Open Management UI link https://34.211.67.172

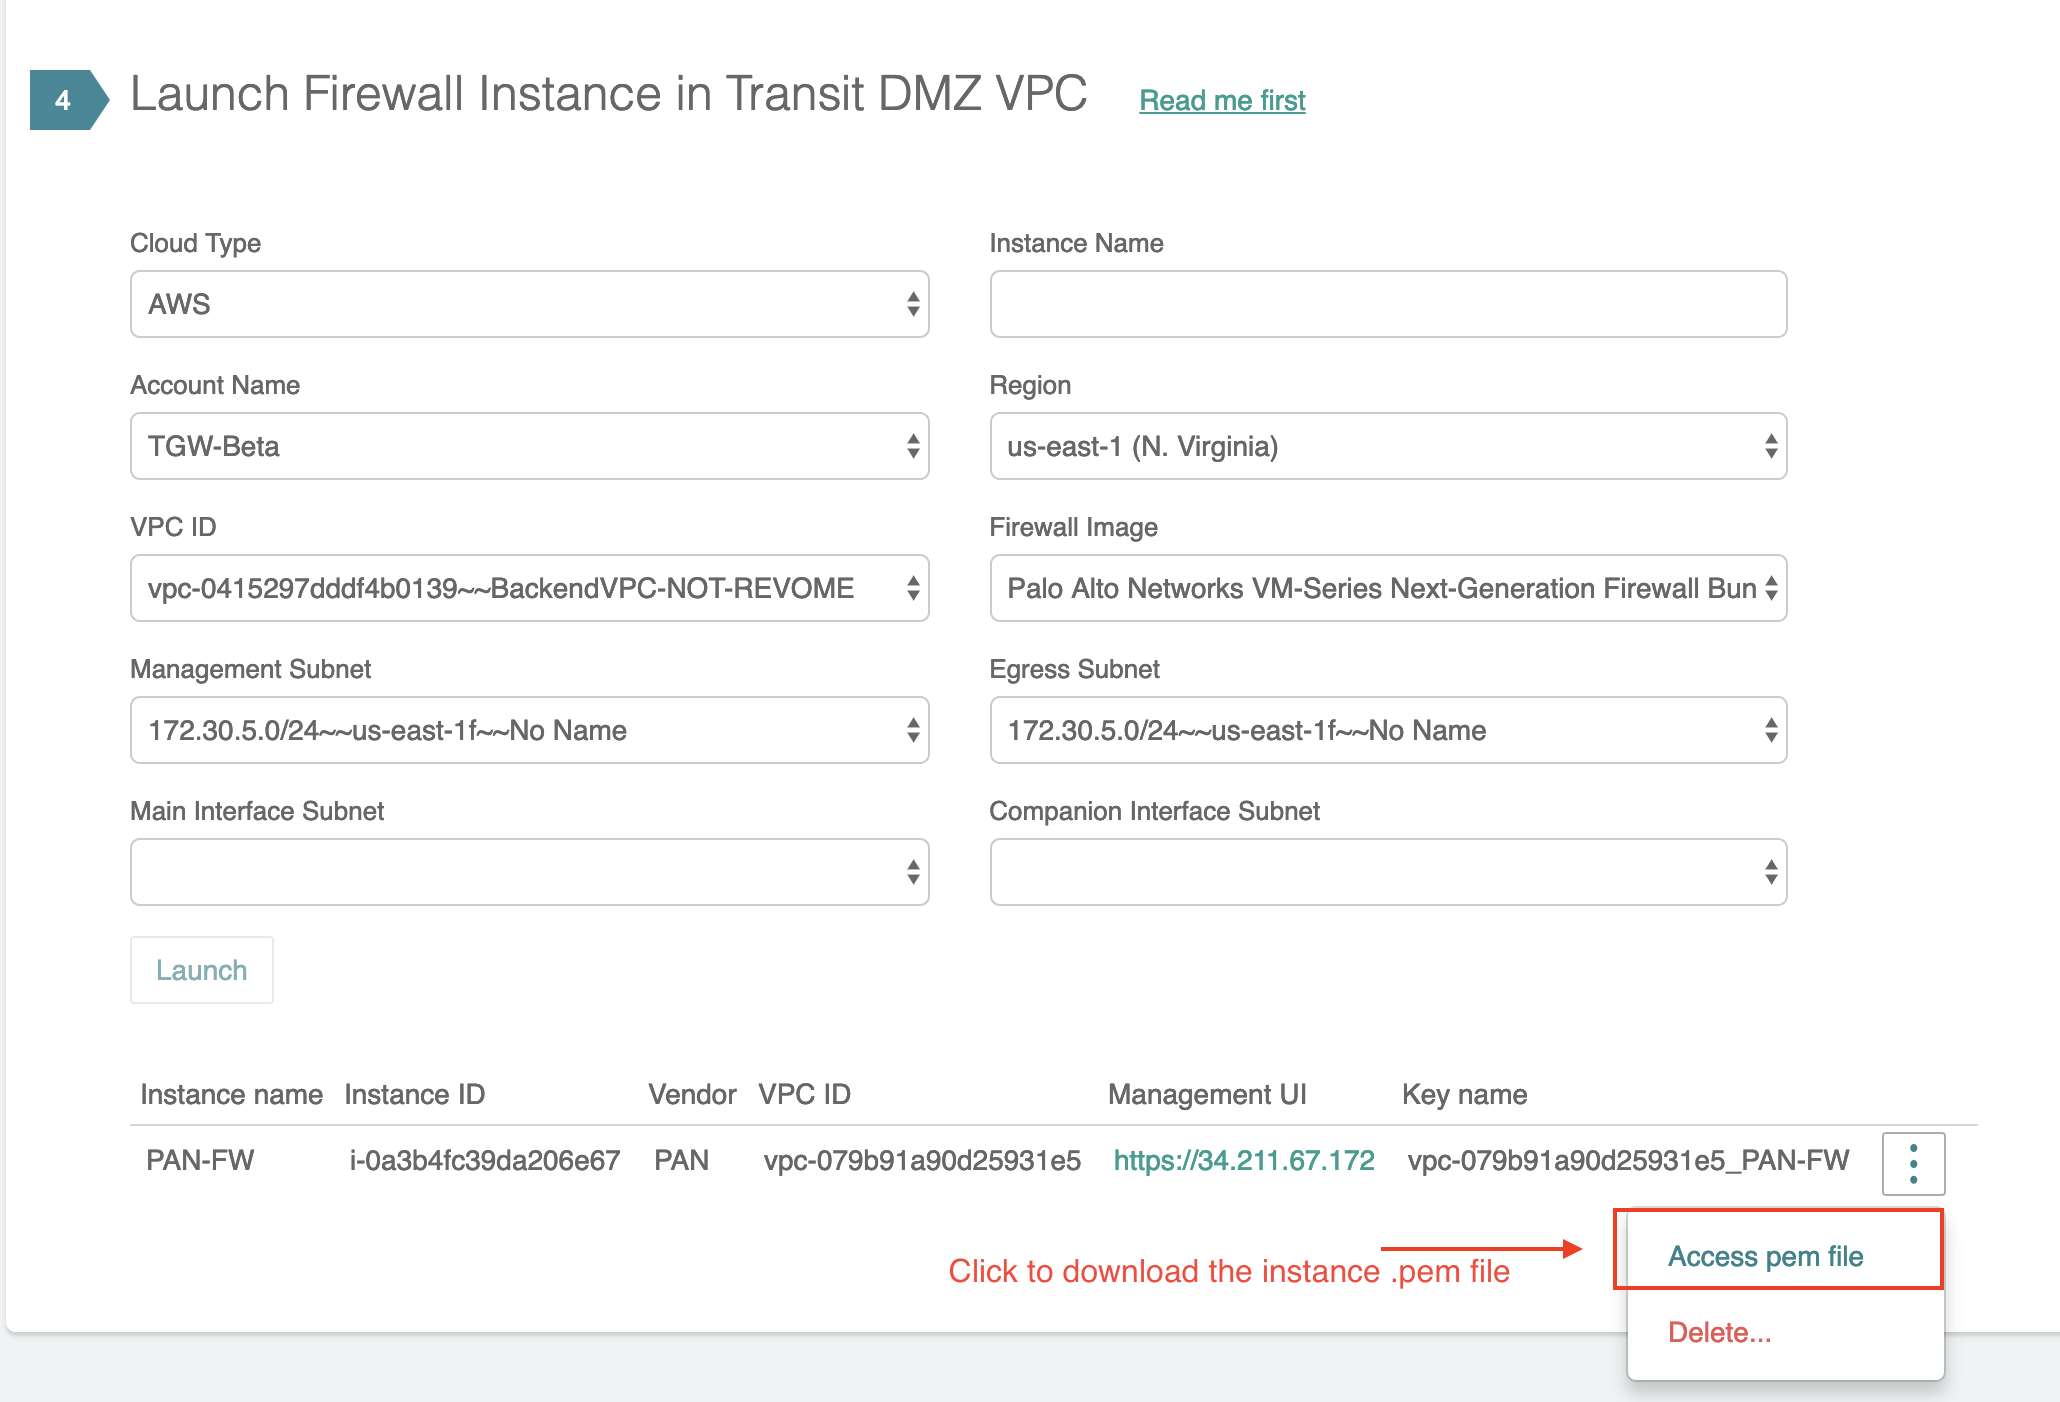[1243, 1160]
